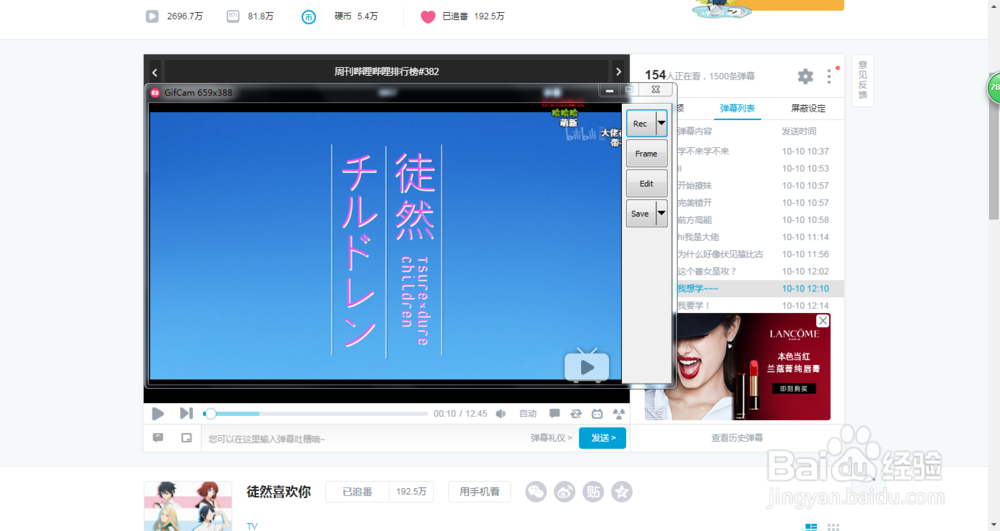The image size is (1000, 531).
Task: Mute the video with volume icon
Action: [x=501, y=414]
